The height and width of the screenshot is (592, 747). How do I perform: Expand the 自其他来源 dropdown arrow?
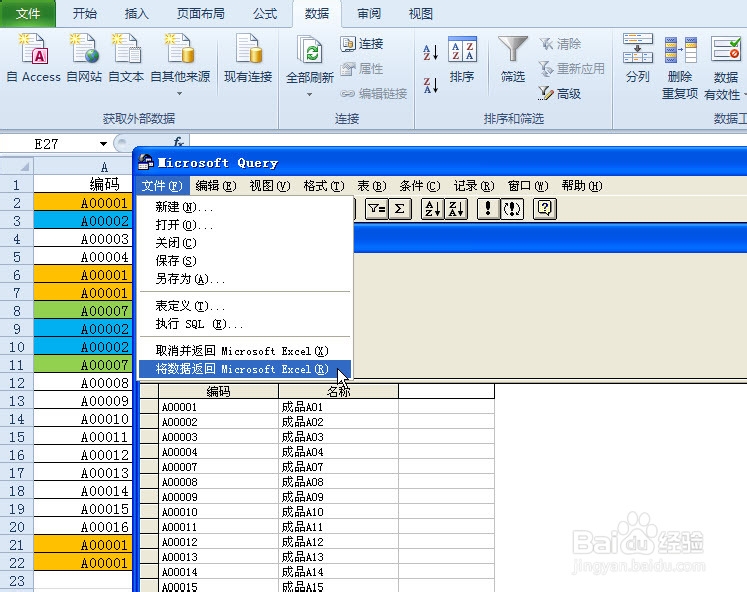(x=180, y=94)
